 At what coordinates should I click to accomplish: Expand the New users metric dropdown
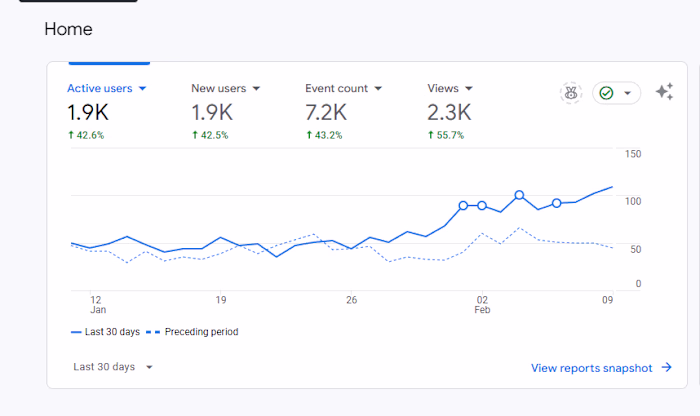coord(256,88)
